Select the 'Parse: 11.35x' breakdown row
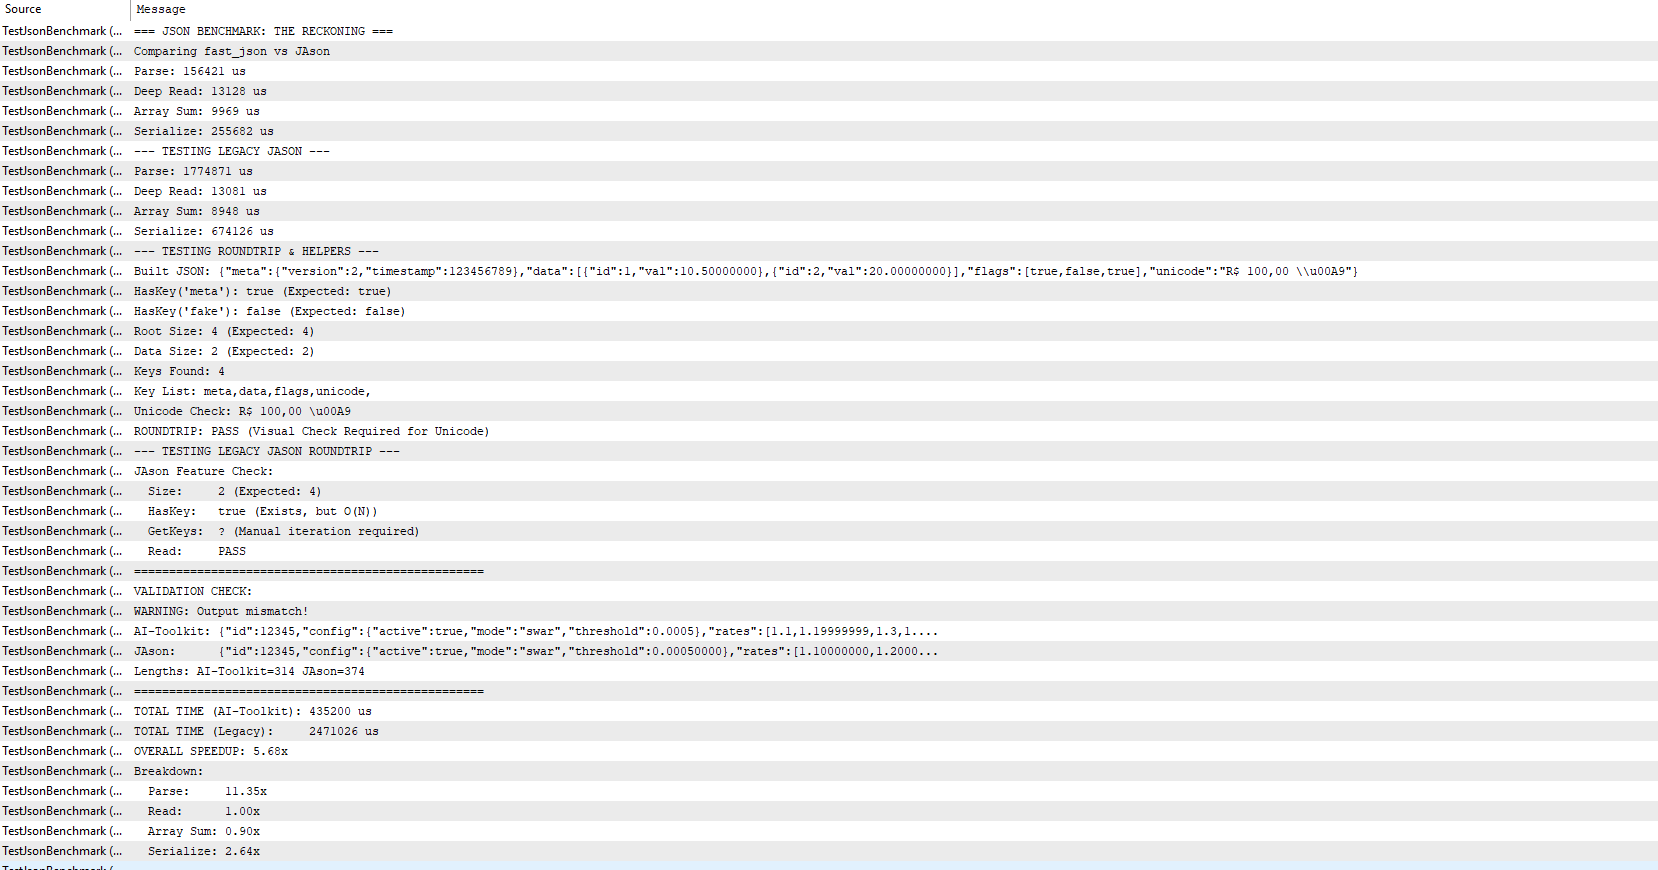The width and height of the screenshot is (1658, 870). click(829, 791)
